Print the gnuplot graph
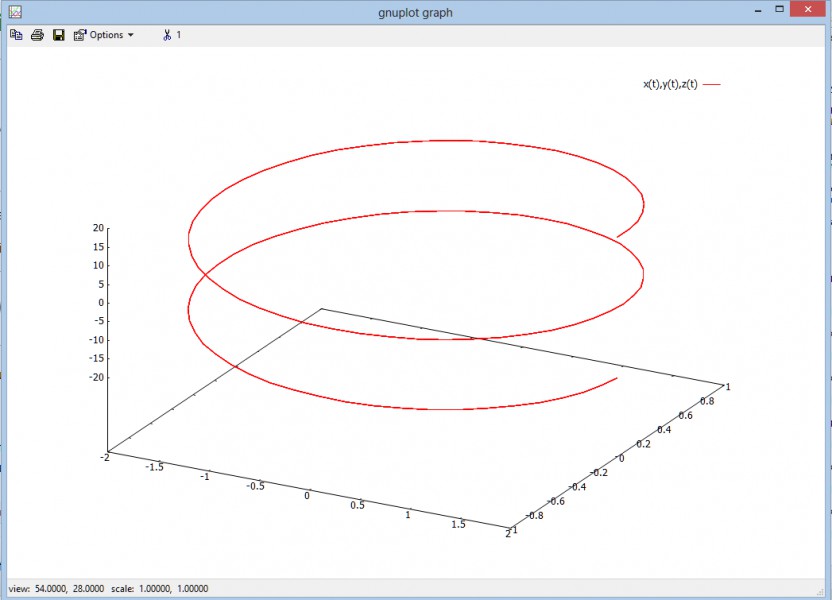The width and height of the screenshot is (832, 600). [x=37, y=35]
